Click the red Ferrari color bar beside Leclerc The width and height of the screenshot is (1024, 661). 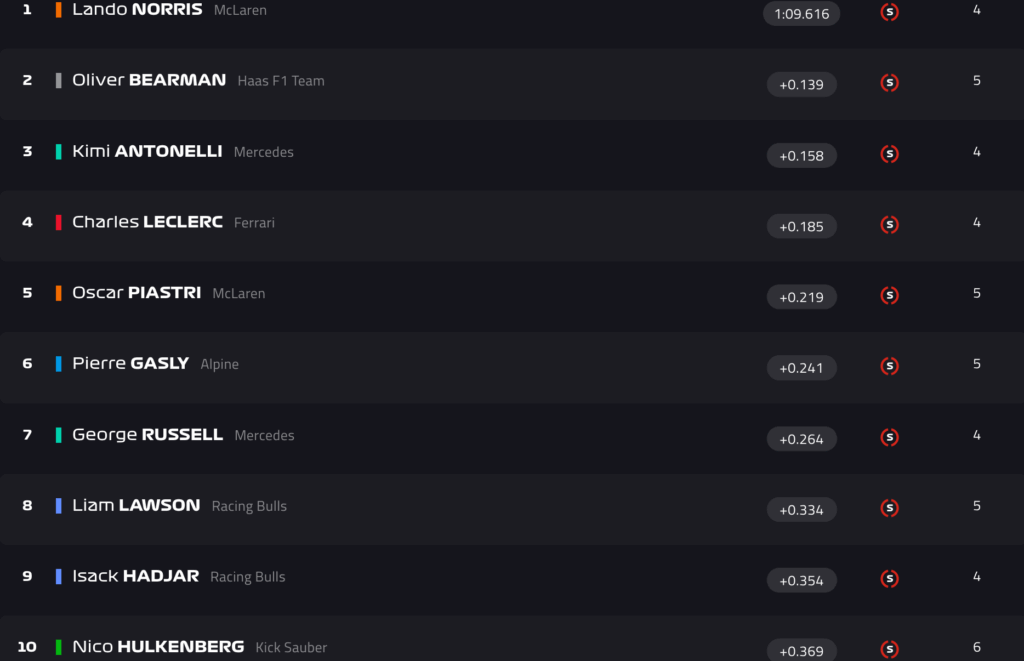pos(59,222)
